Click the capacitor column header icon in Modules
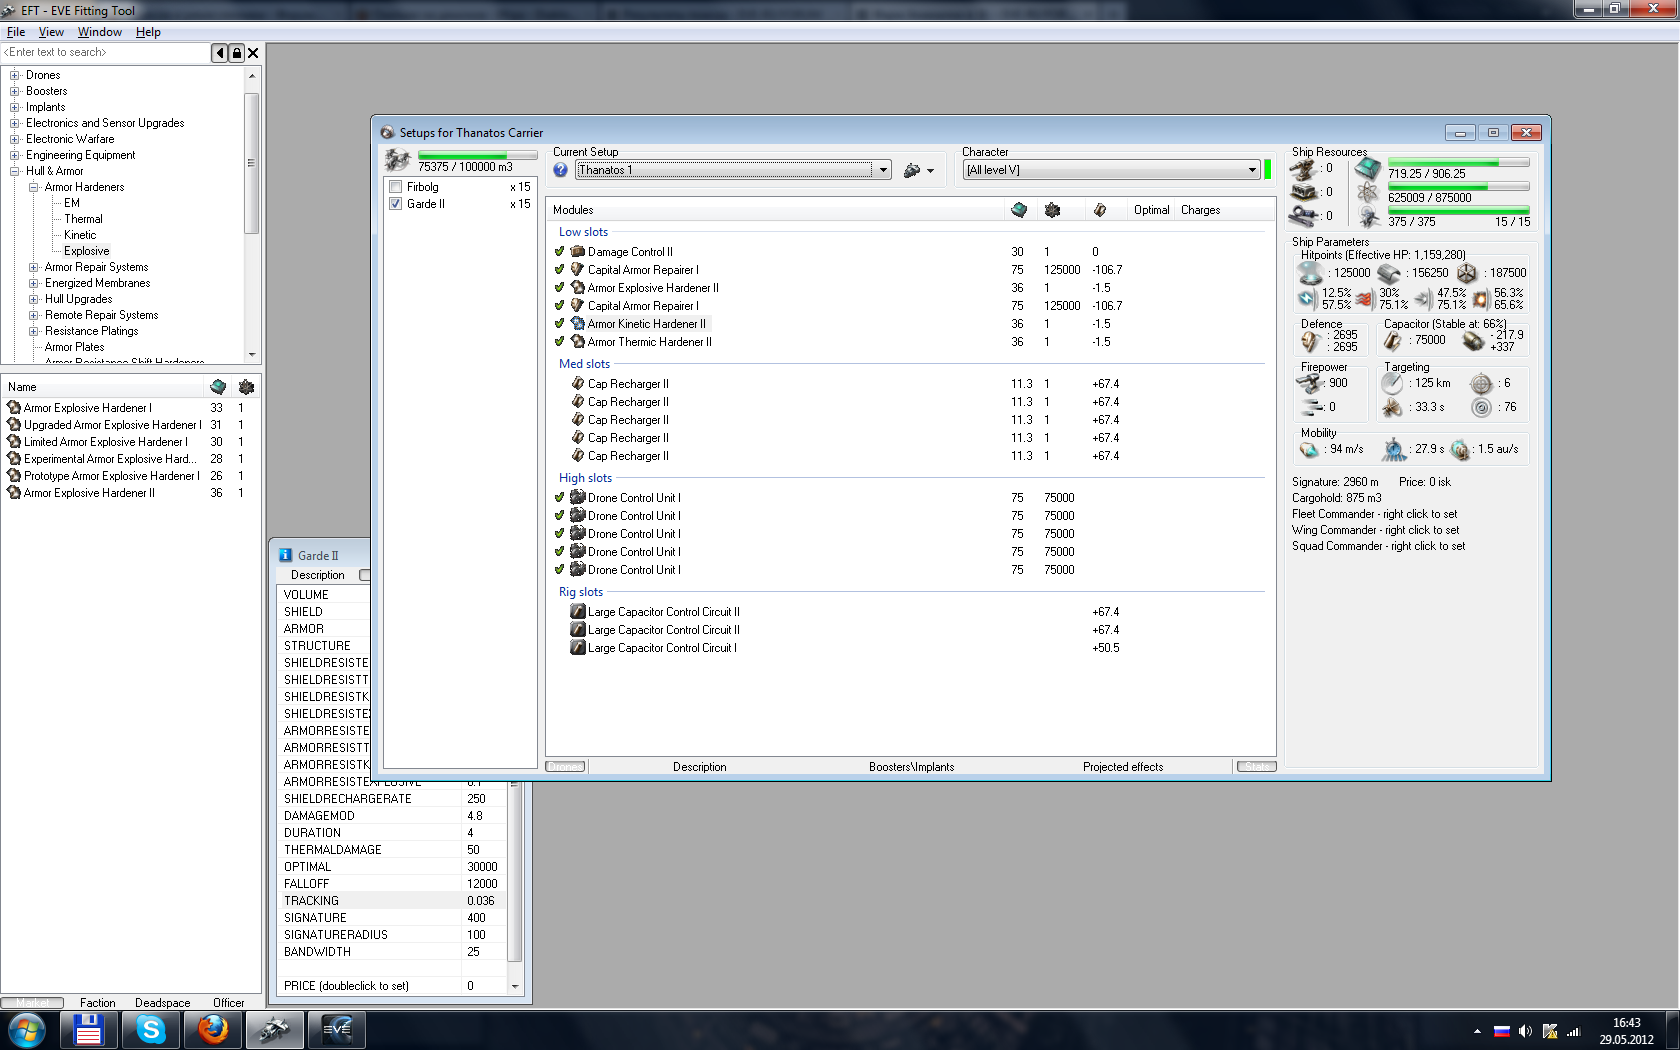Viewport: 1680px width, 1050px height. [1099, 210]
